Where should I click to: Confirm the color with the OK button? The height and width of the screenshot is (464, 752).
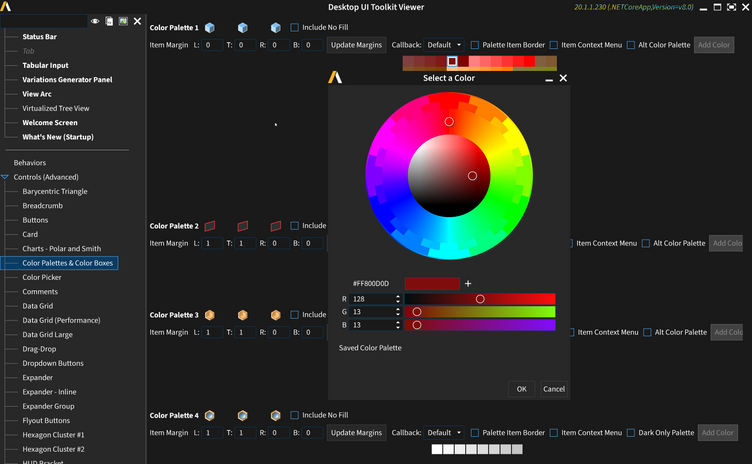[x=521, y=389]
